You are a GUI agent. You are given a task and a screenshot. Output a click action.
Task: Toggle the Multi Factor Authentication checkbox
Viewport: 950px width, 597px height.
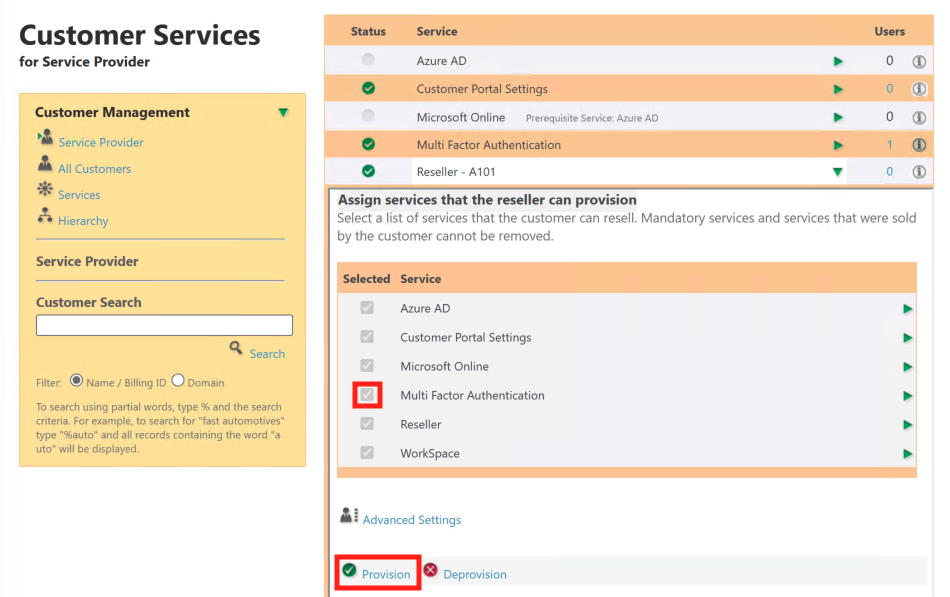tap(367, 395)
